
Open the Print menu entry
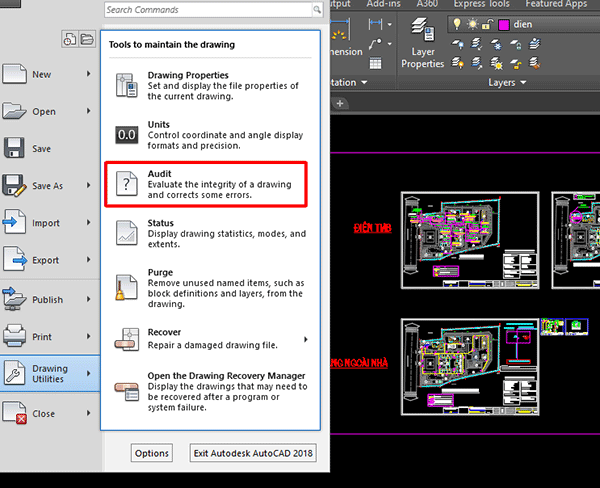tap(50, 336)
